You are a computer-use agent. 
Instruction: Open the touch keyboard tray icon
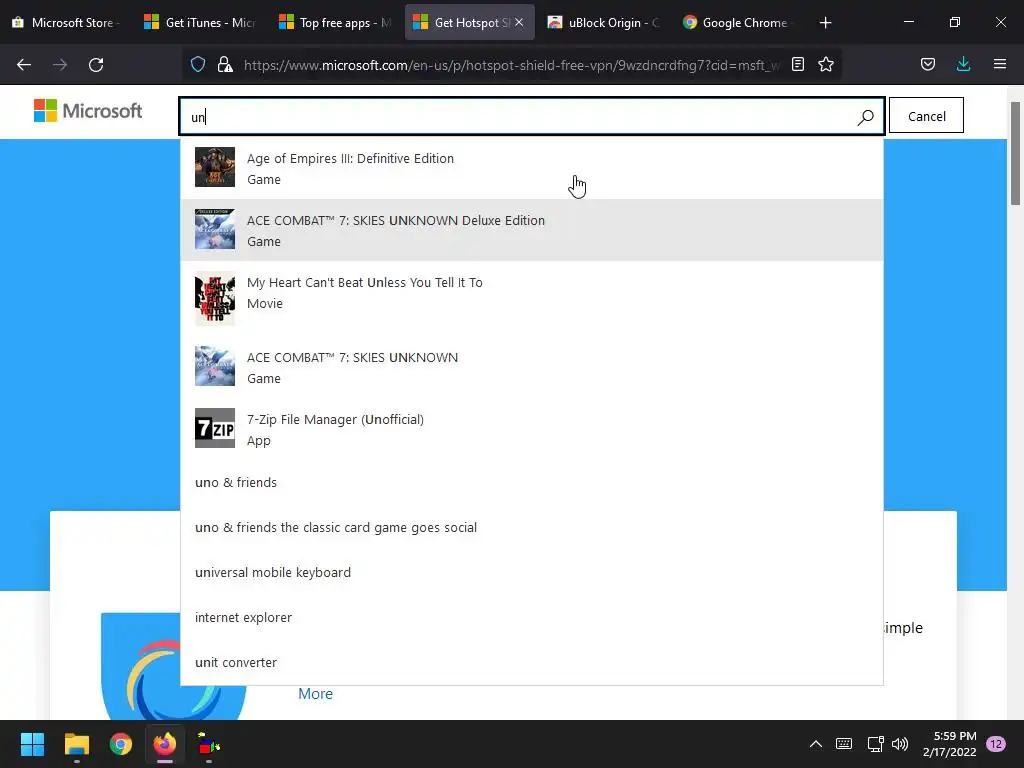tap(844, 744)
